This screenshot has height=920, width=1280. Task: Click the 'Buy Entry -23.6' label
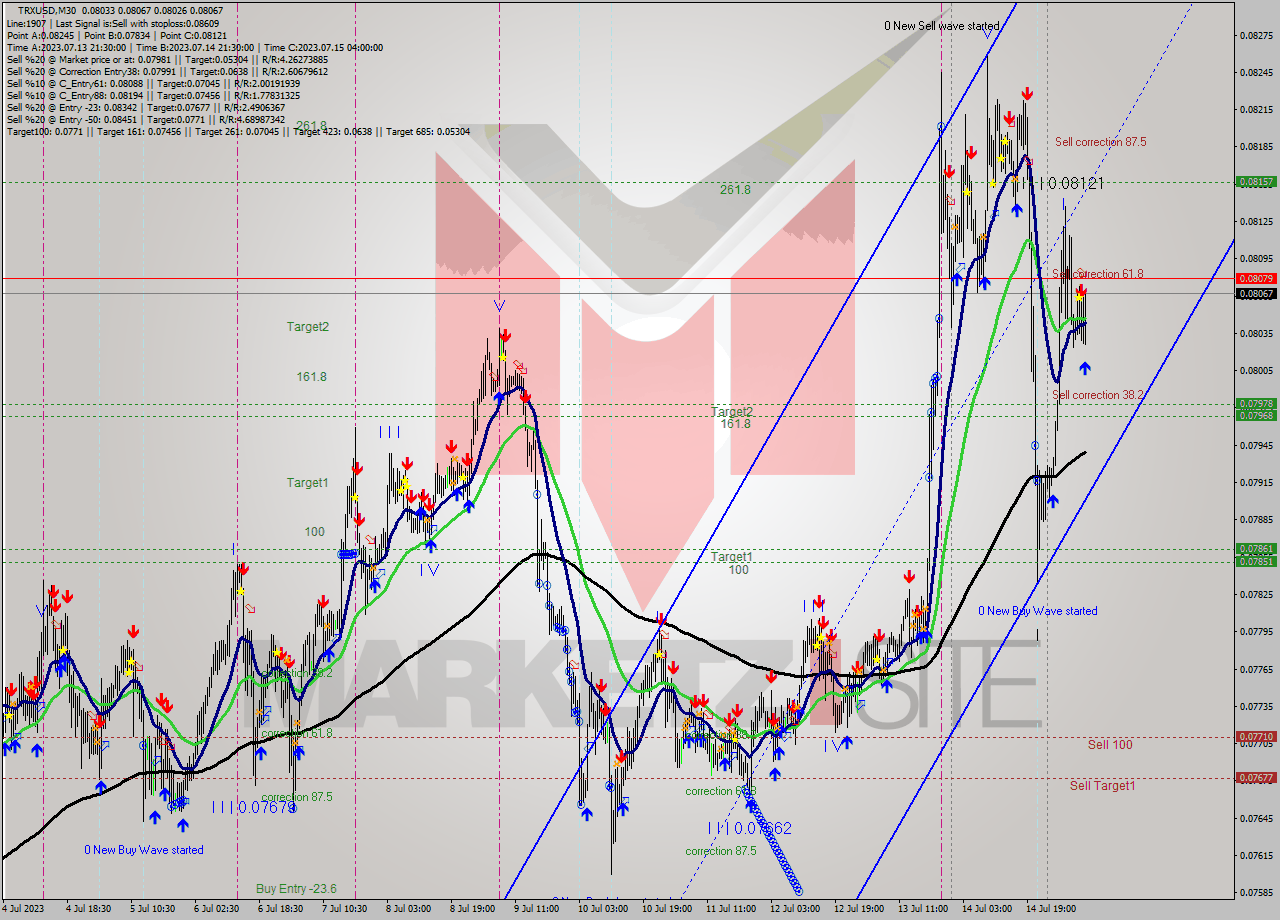[x=296, y=888]
